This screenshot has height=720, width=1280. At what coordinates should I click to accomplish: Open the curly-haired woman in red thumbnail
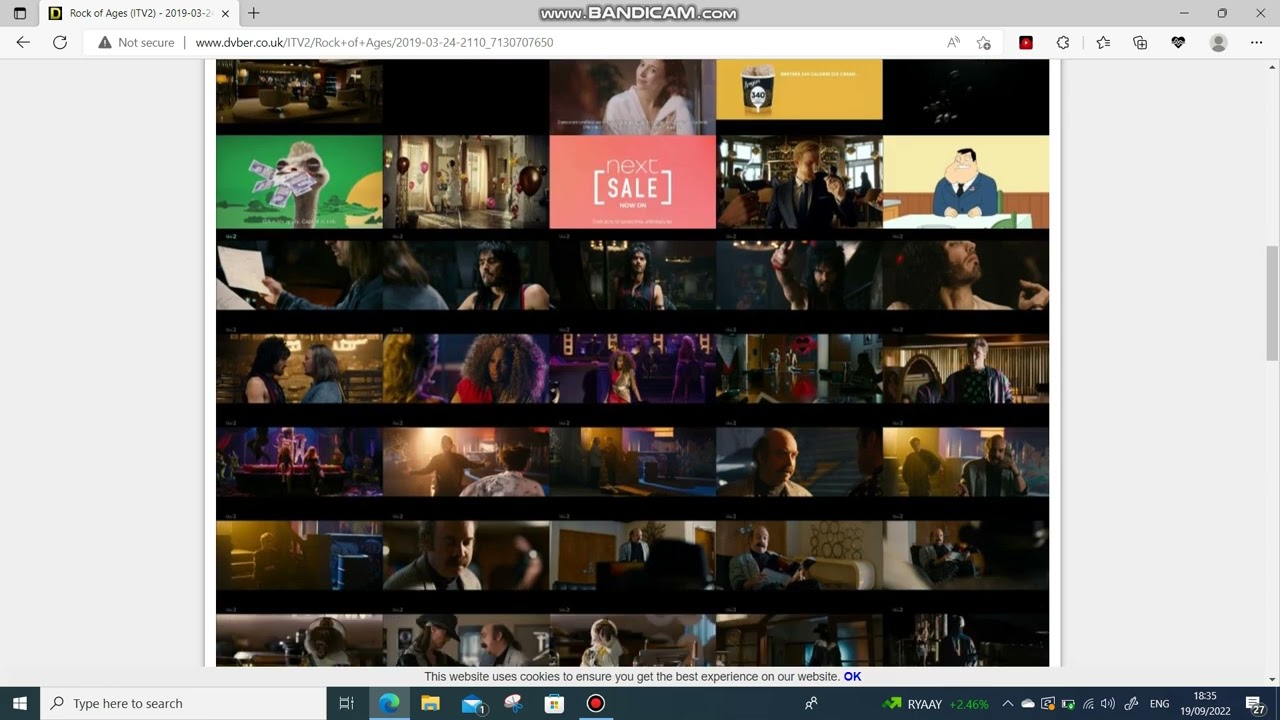pyautogui.click(x=466, y=368)
